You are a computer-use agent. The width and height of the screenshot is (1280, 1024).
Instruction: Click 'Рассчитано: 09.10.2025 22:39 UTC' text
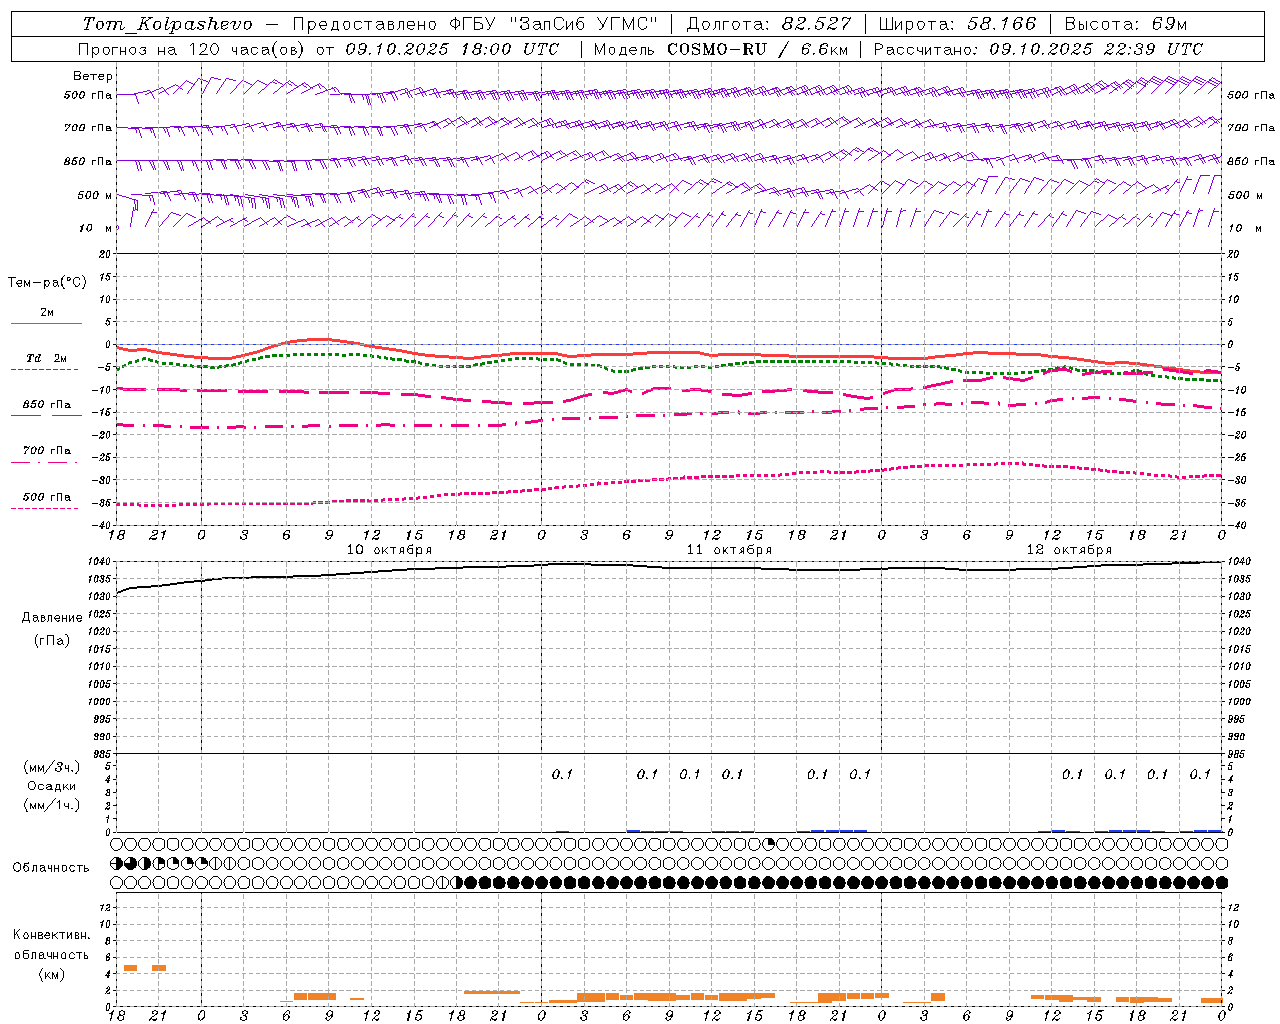1038,49
